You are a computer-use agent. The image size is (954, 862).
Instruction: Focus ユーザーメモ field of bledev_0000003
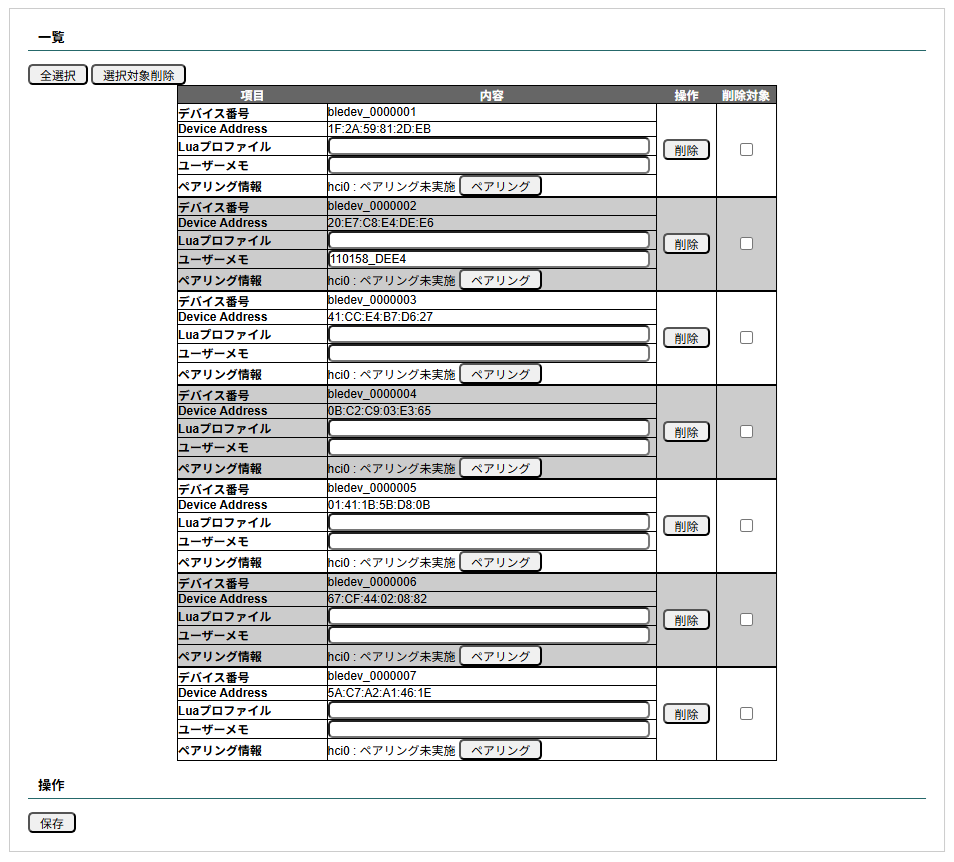pyautogui.click(x=489, y=353)
